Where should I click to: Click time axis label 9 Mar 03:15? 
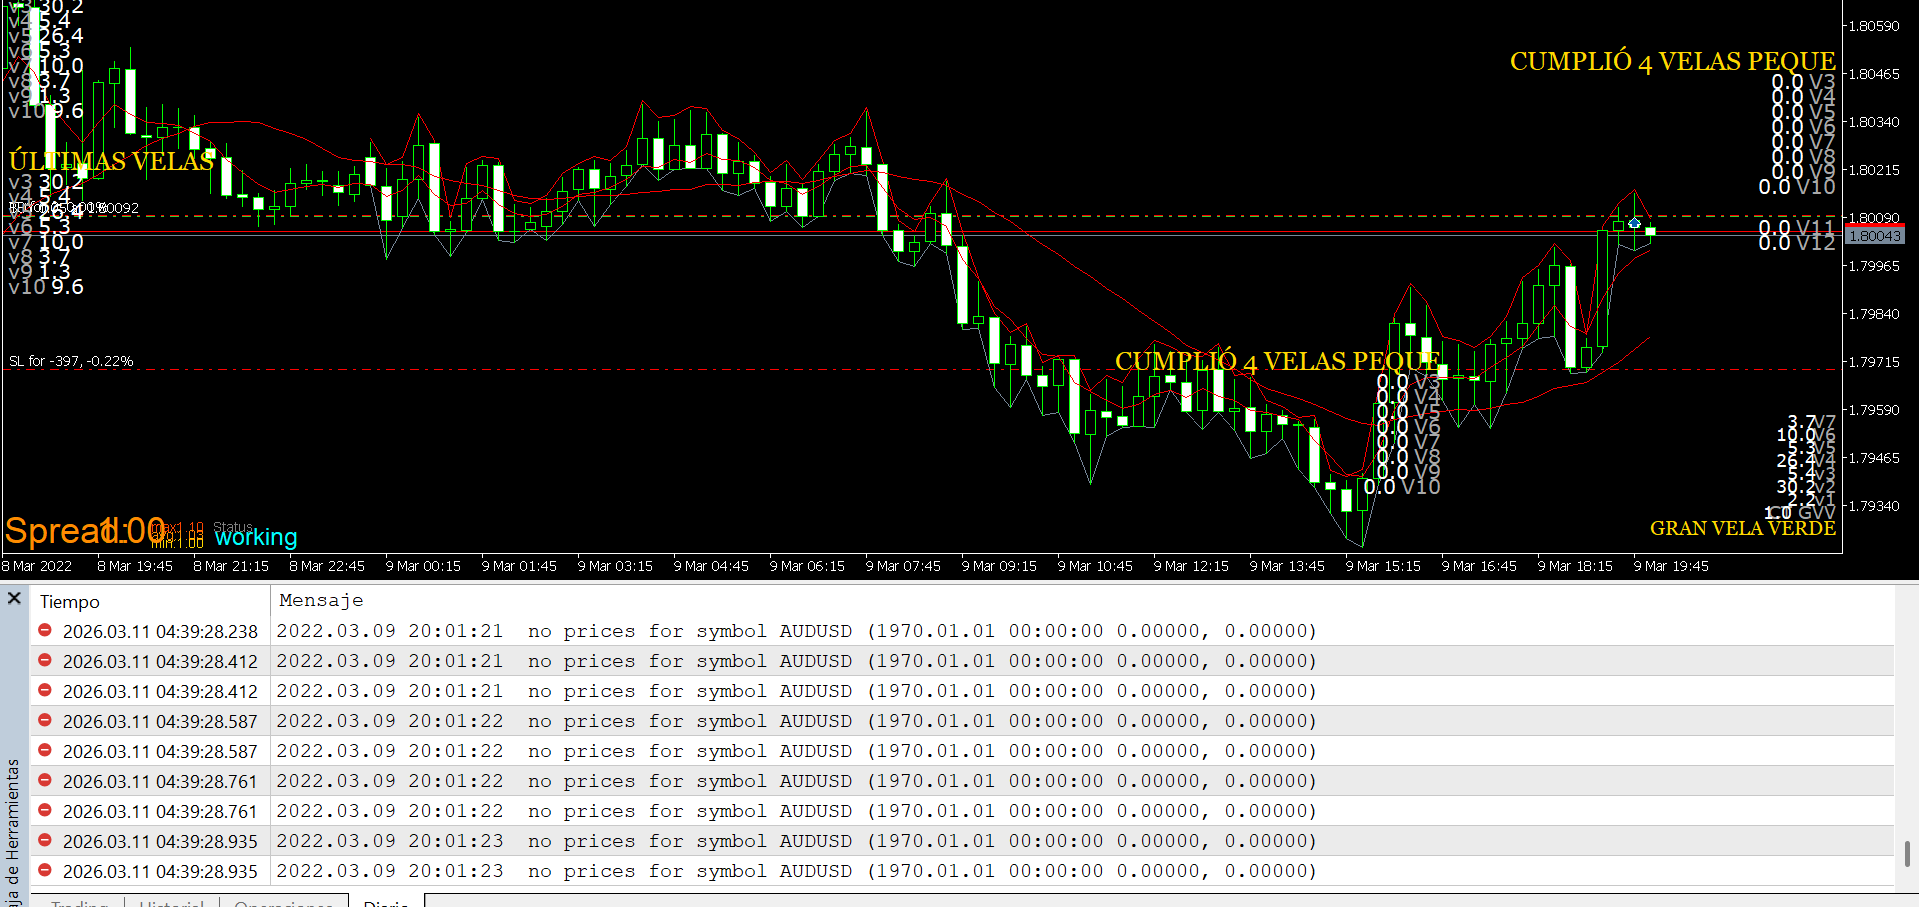point(615,566)
